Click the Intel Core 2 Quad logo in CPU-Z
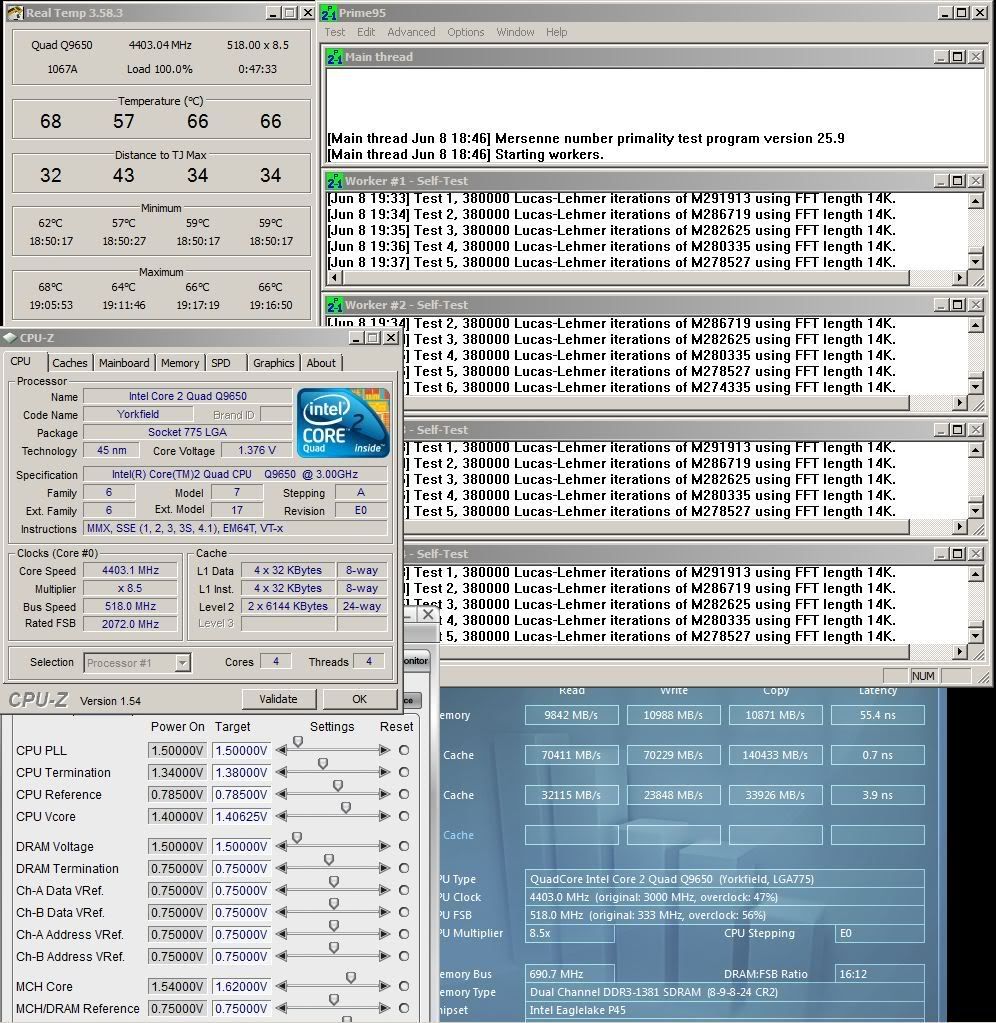The height and width of the screenshot is (1023, 996). tap(343, 423)
